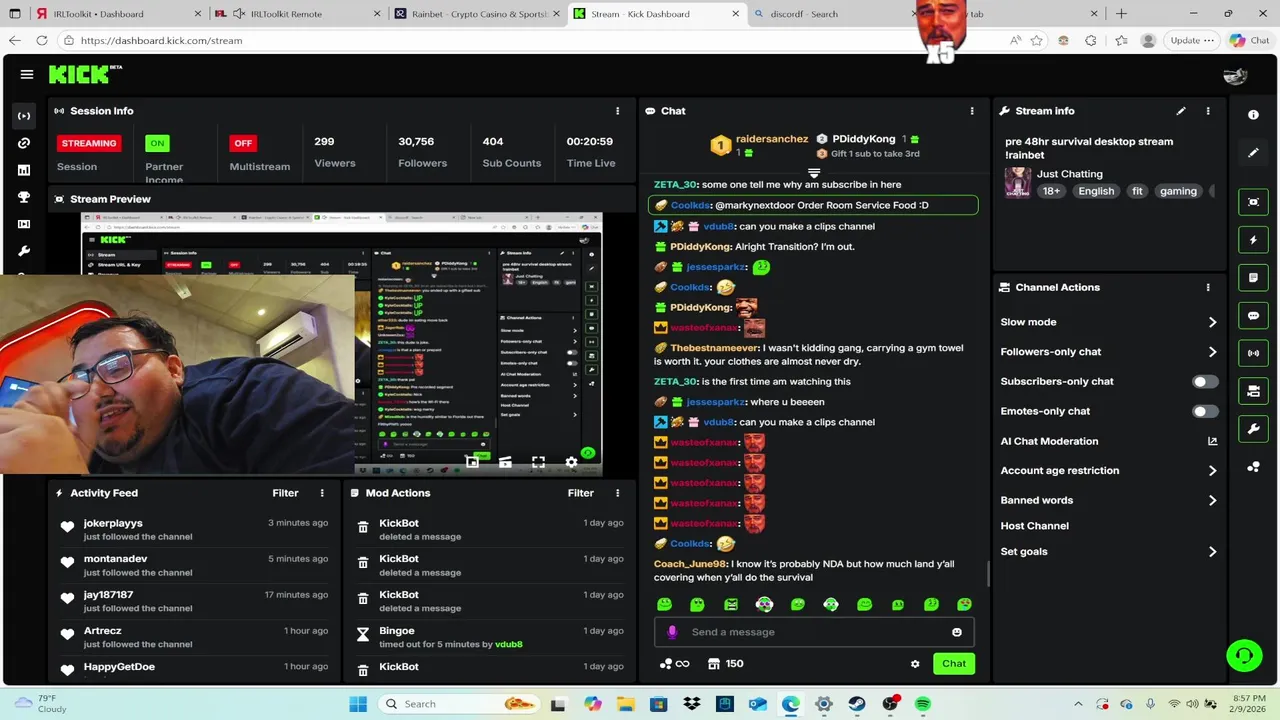
Task: Click the chat scrollbar
Action: tap(988, 574)
